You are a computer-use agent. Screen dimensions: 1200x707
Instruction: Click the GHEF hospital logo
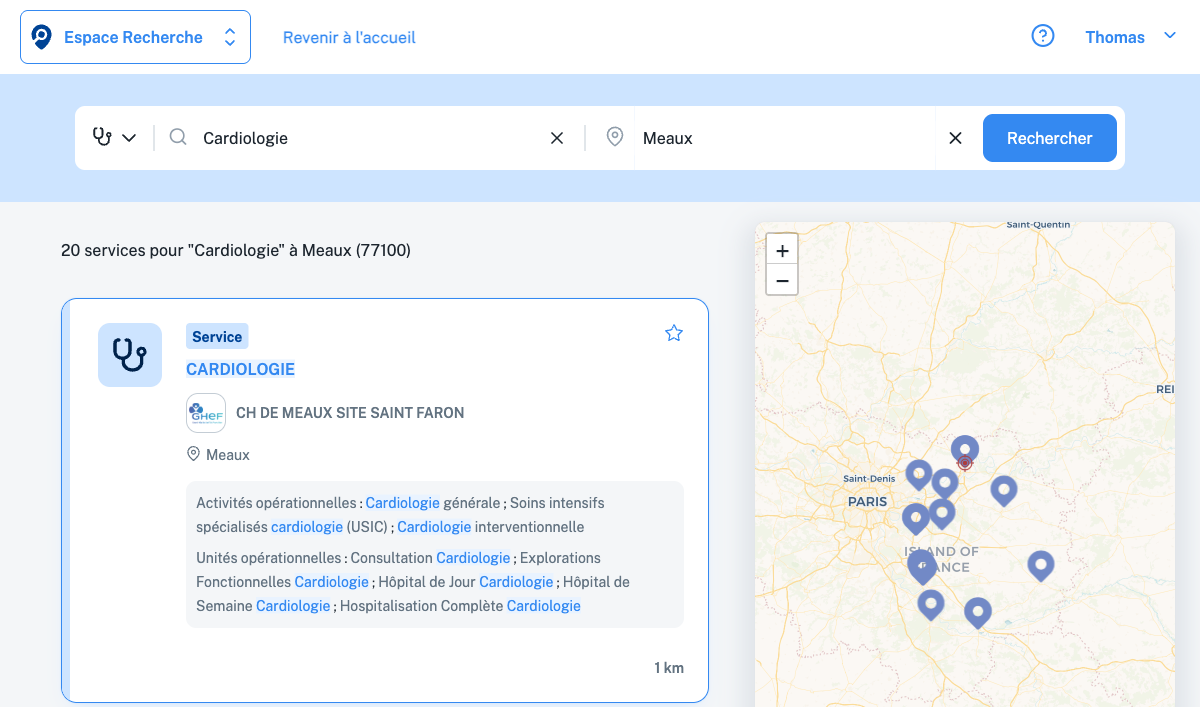206,413
